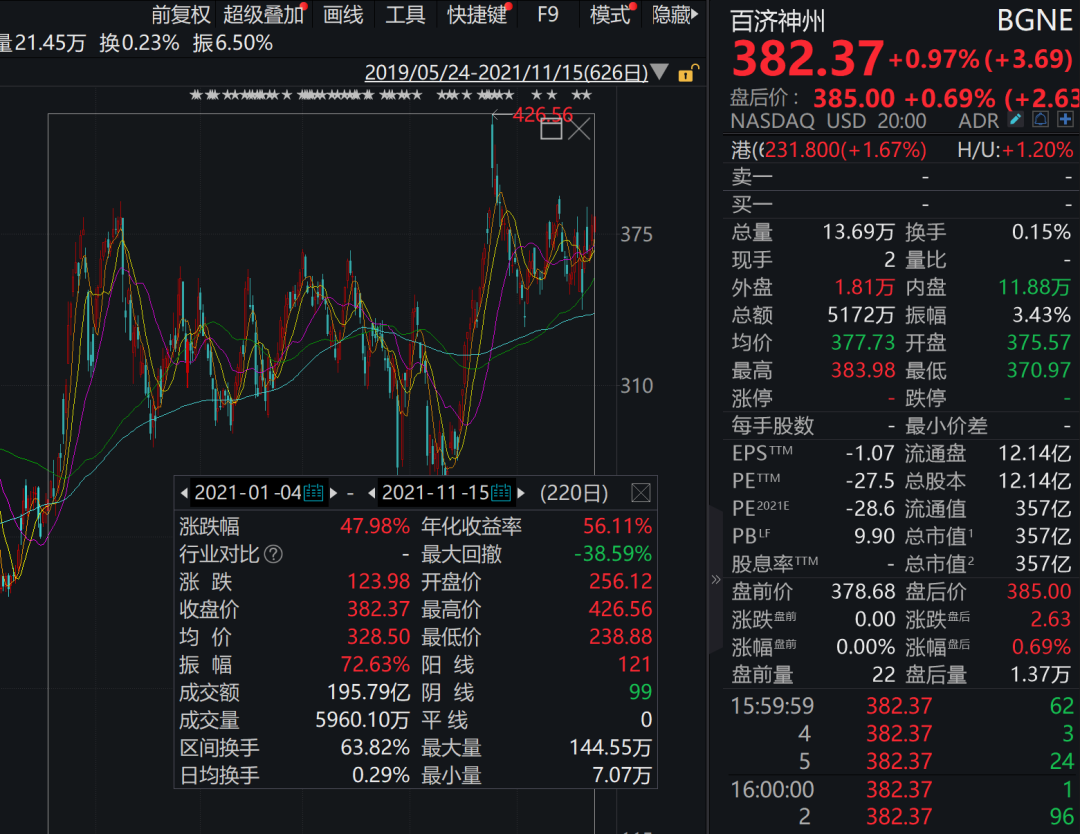1080x834 pixels.
Task: Click the 前复权 button
Action: coord(181,15)
